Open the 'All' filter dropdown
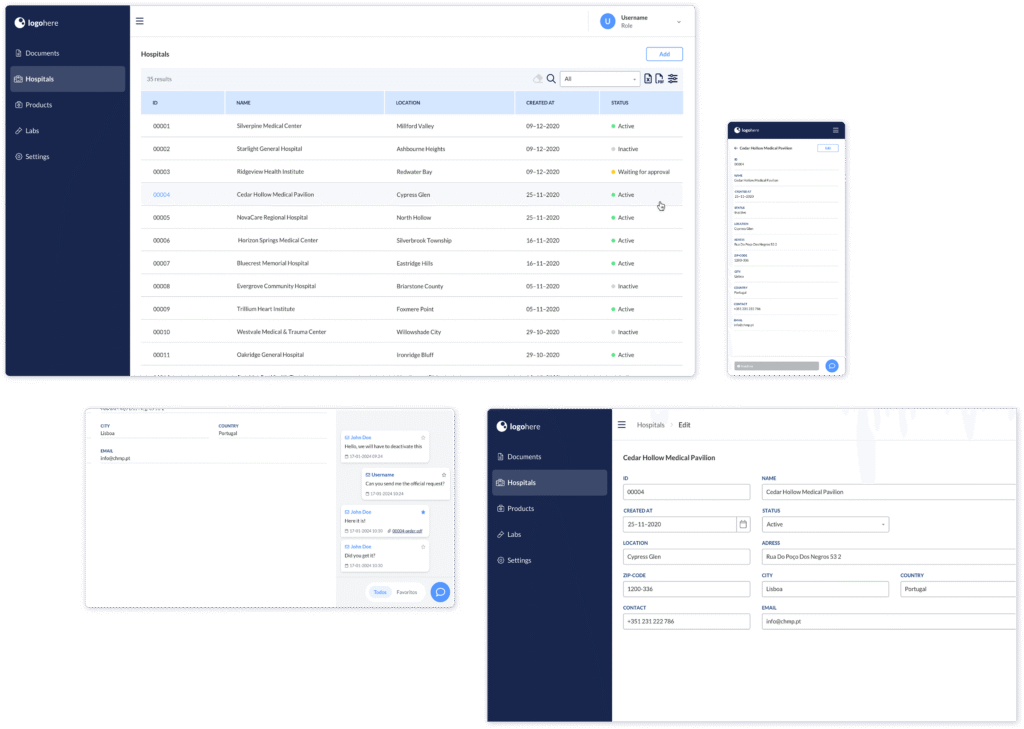This screenshot has width=1024, height=729. click(600, 79)
